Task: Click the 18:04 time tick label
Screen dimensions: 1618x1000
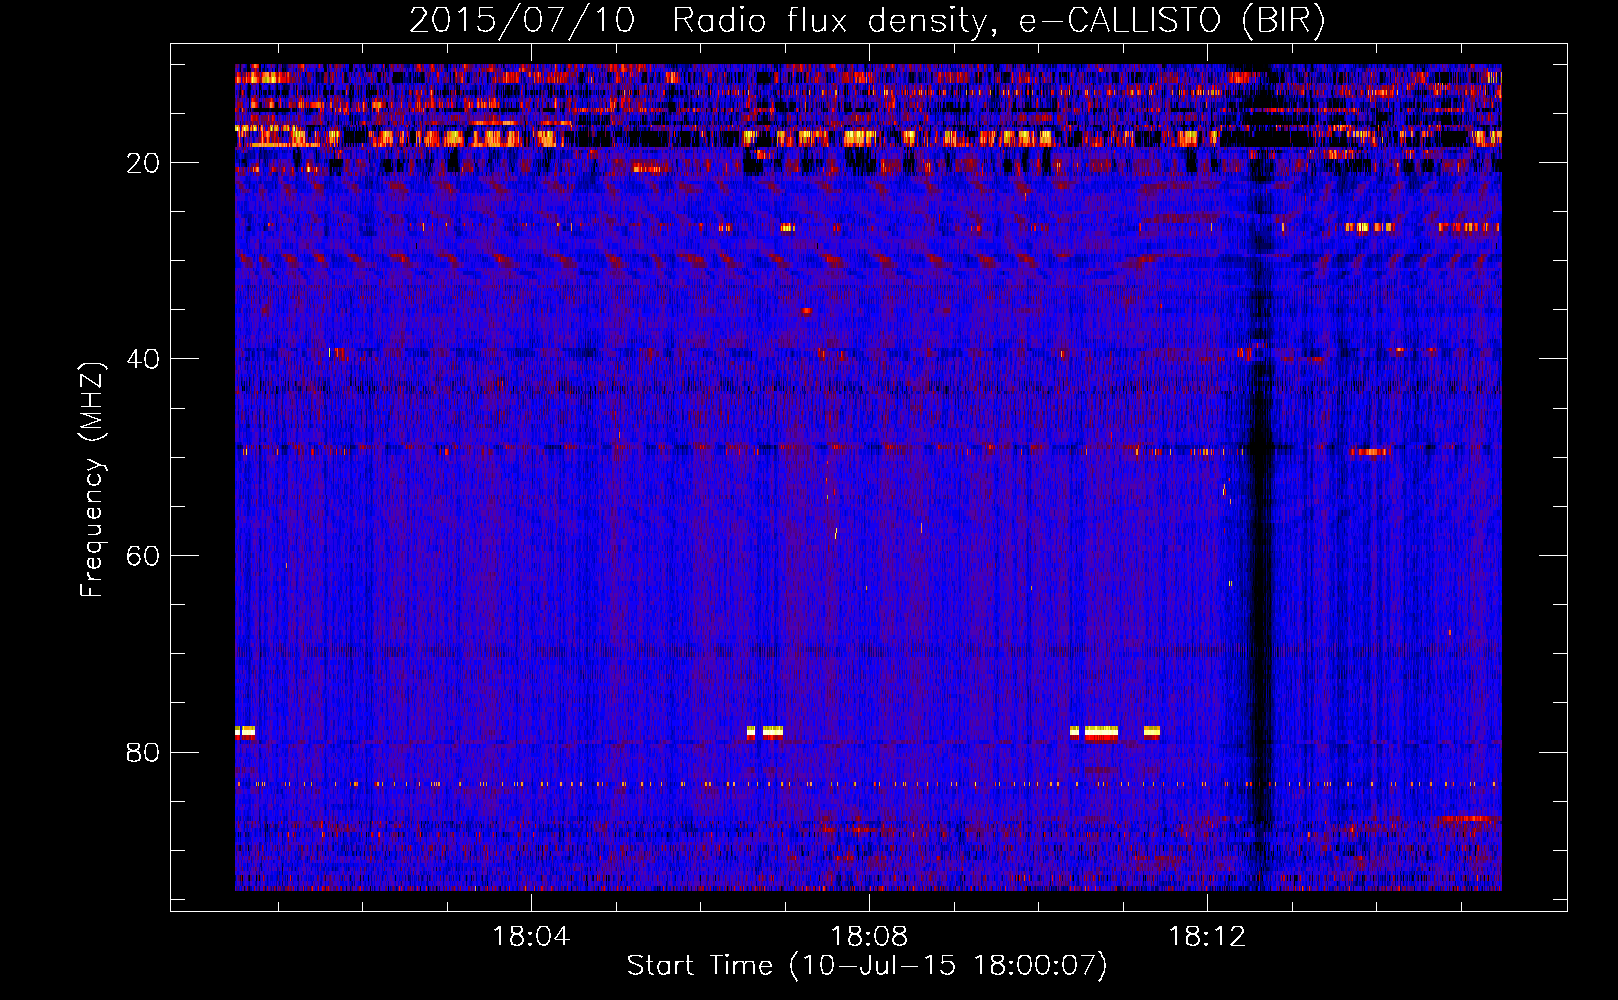Action: pos(531,936)
